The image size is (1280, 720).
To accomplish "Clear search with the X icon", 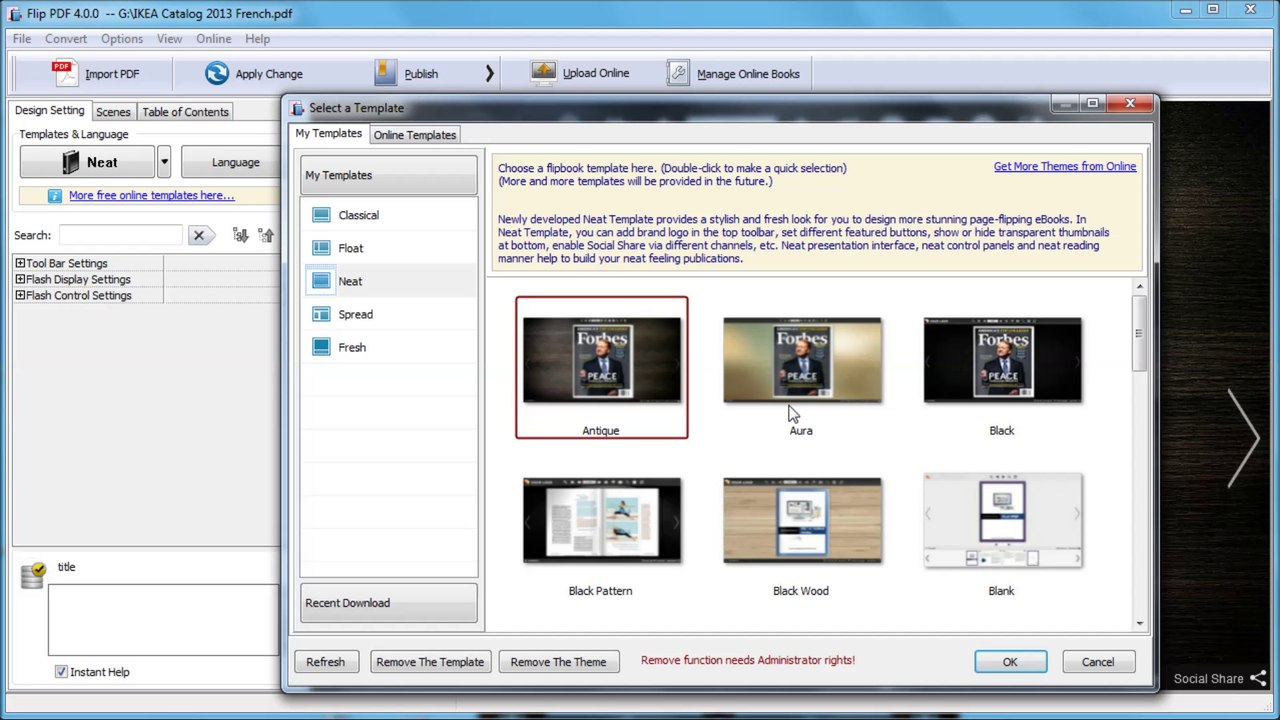I will (198, 235).
